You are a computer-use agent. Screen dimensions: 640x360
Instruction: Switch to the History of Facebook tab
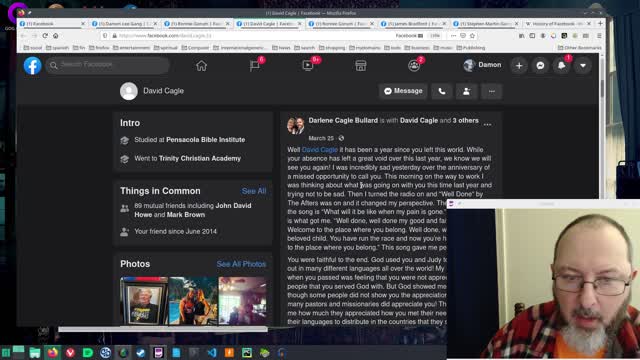tap(557, 24)
